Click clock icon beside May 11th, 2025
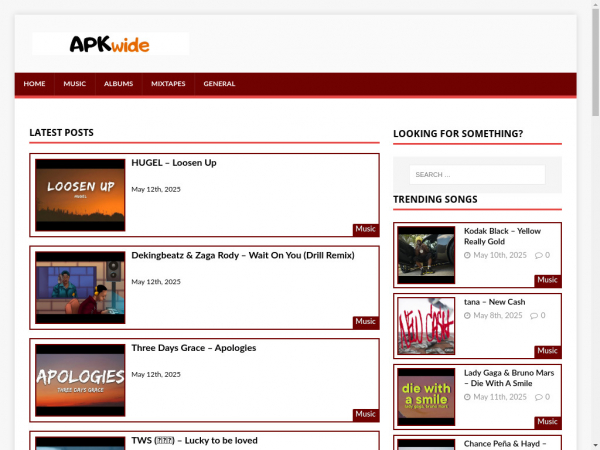Screen dimensions: 600x450 coord(467,397)
